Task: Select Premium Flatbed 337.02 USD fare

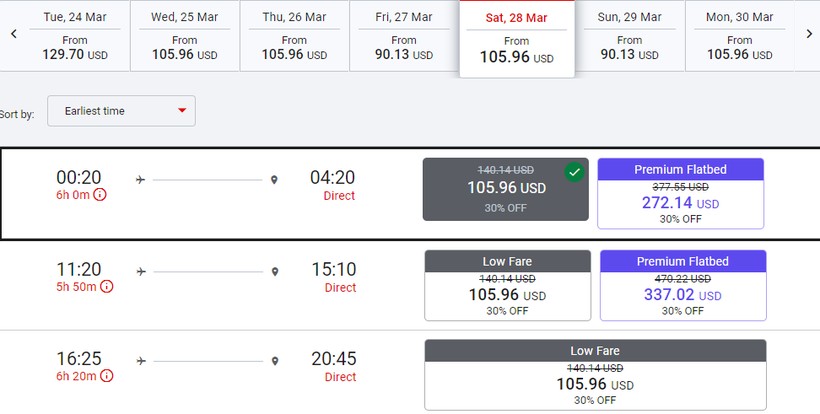Action: [x=682, y=285]
